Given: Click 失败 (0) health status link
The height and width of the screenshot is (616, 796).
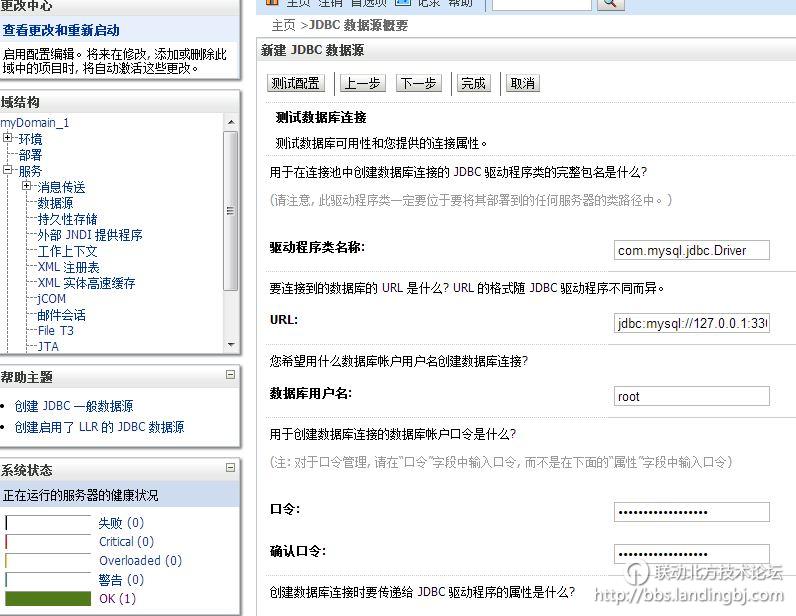Looking at the screenshot, I should [x=121, y=523].
